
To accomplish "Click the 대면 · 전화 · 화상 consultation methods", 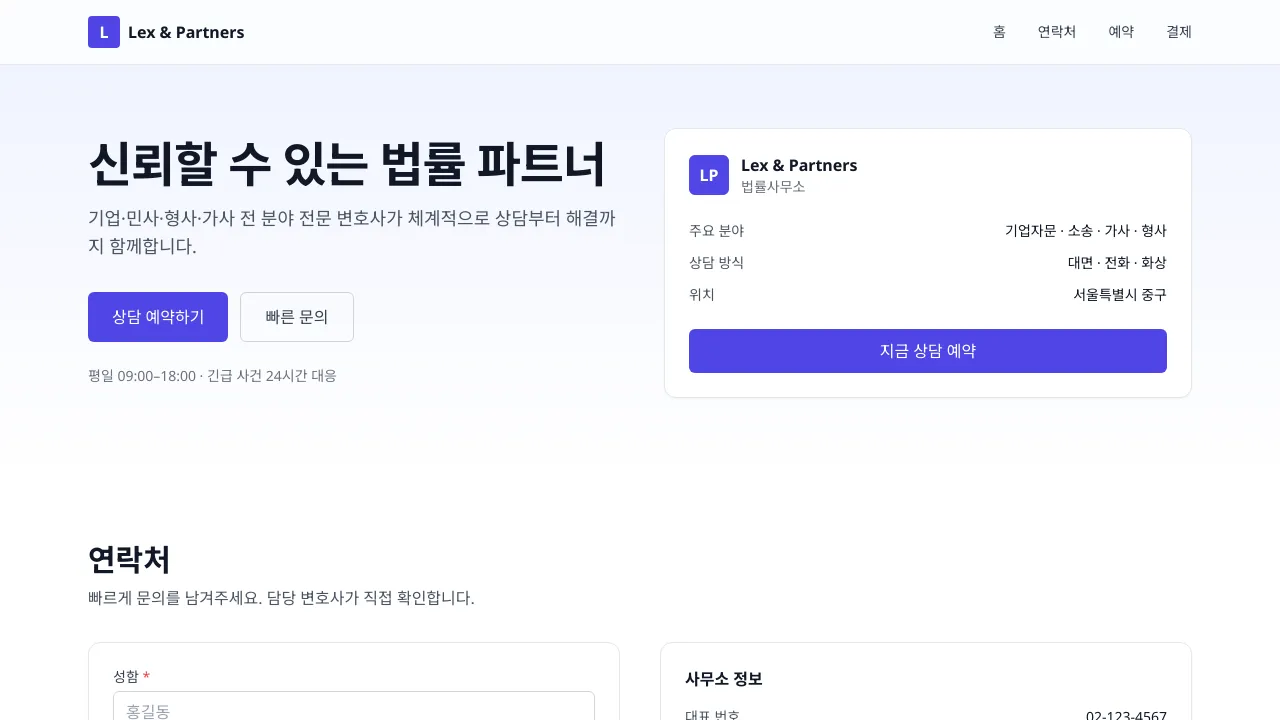I will pos(1116,263).
